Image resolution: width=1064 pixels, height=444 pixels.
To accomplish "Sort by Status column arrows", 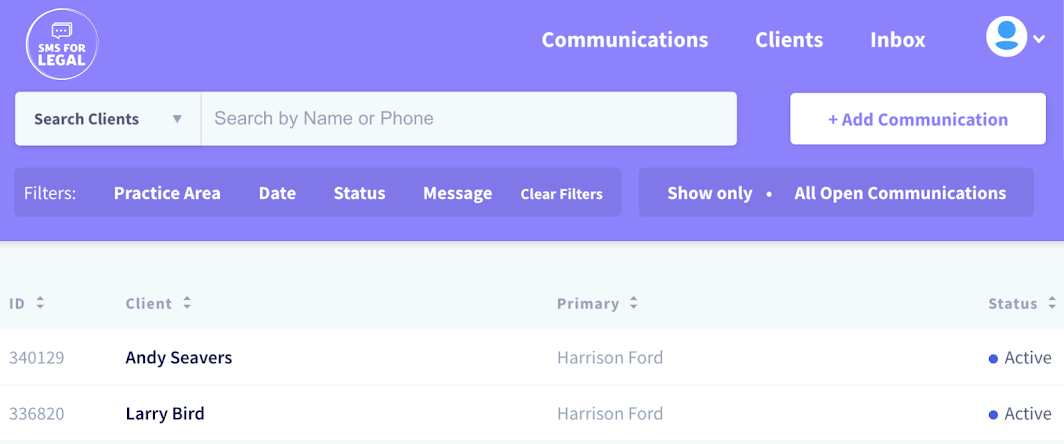I will click(x=1052, y=303).
